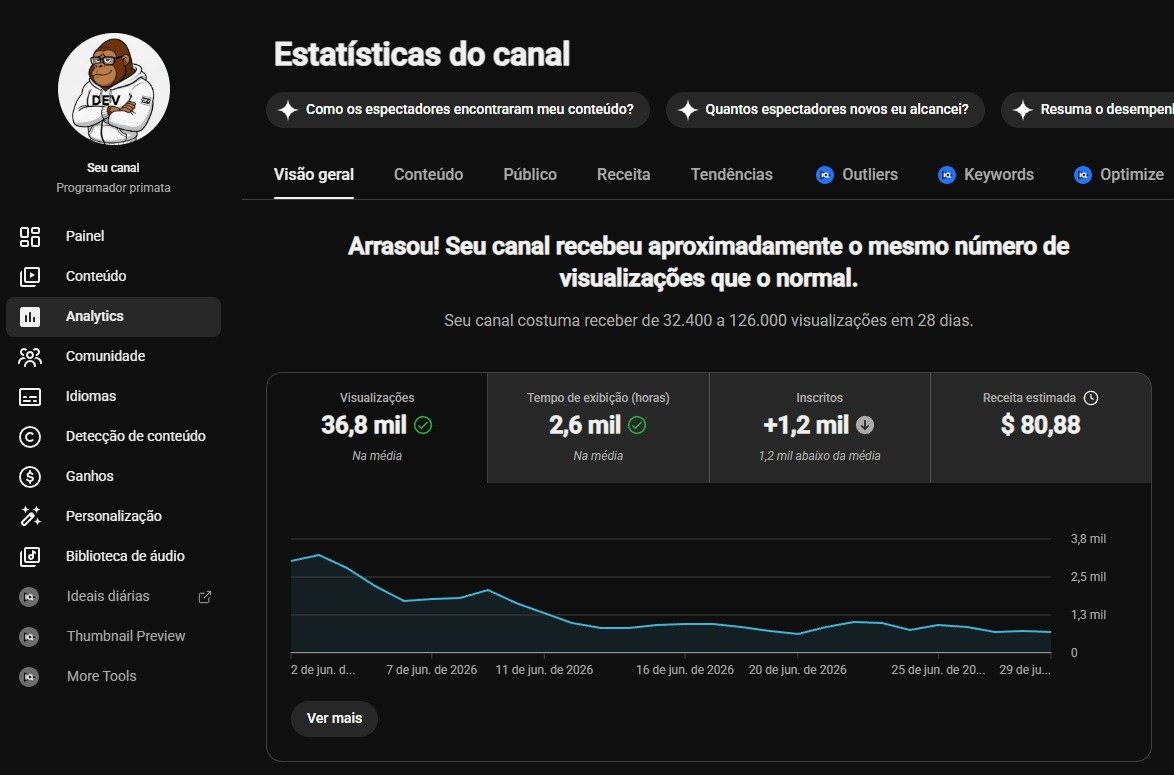Click the Conteúdo video library icon
The width and height of the screenshot is (1174, 775).
[x=30, y=276]
